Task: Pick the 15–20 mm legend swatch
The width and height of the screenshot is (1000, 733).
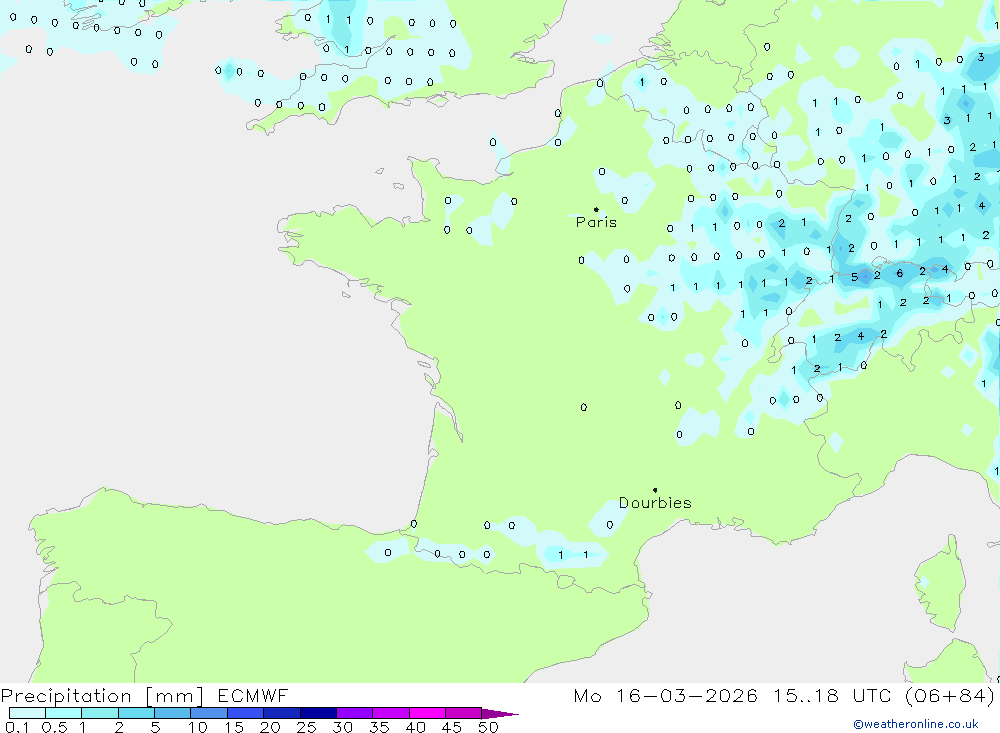Action: [245, 713]
